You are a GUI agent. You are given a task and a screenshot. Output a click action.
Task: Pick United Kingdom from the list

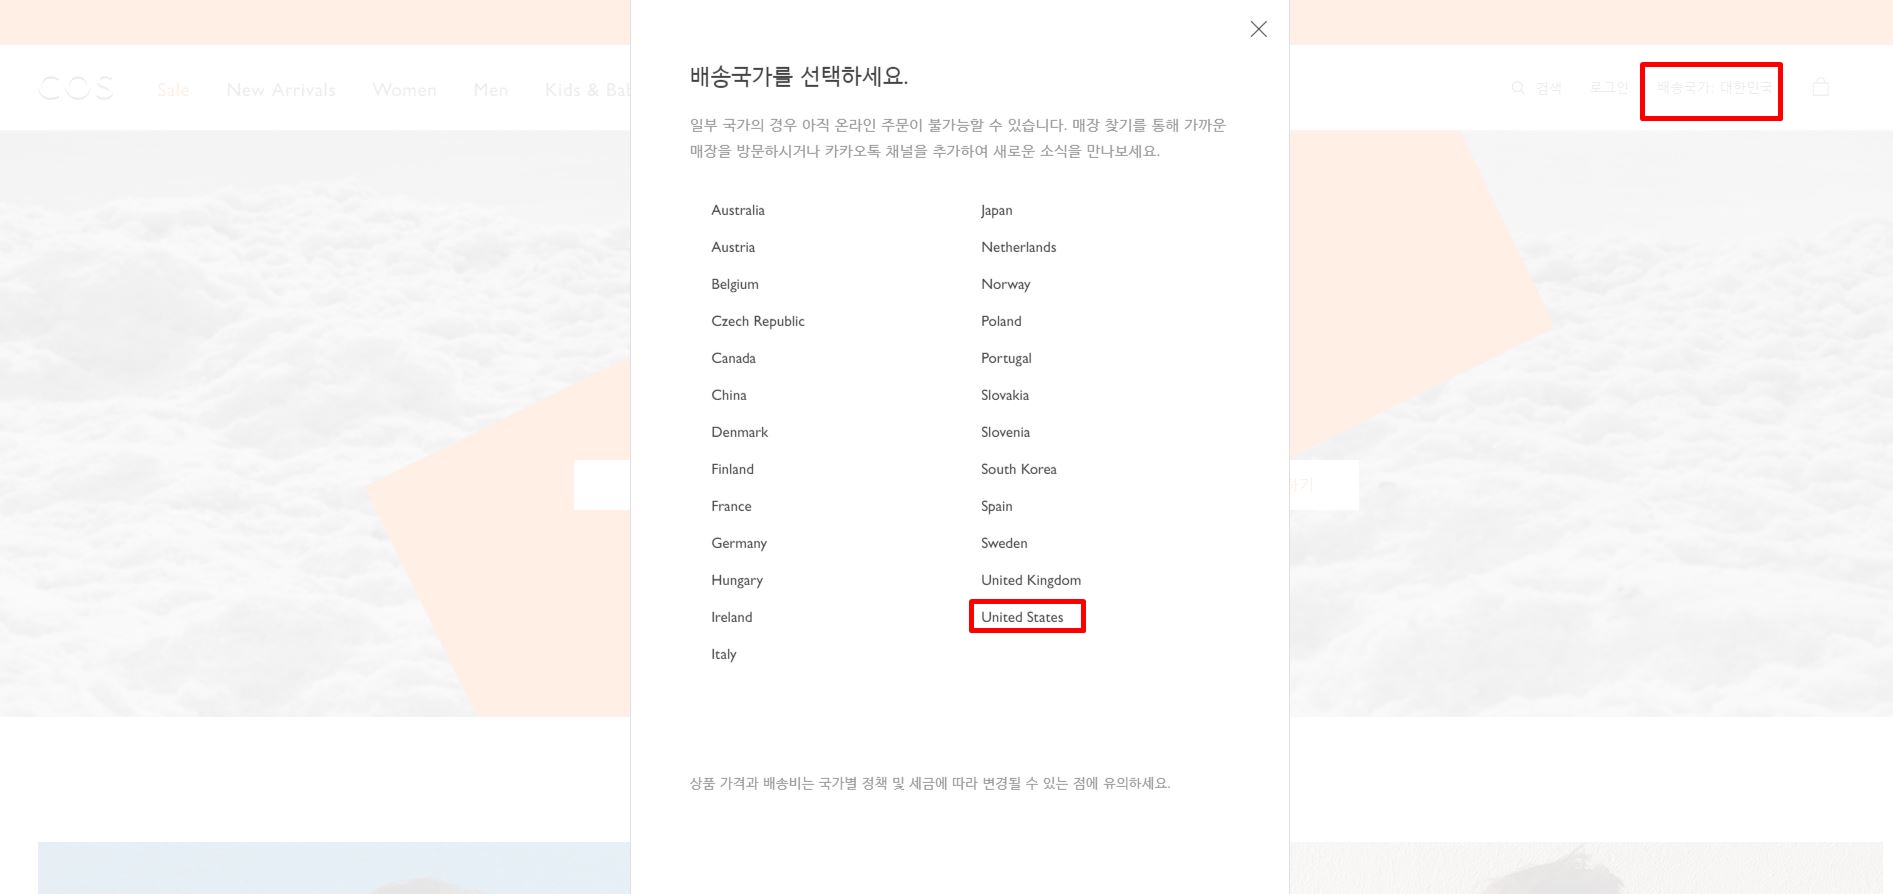(1031, 580)
